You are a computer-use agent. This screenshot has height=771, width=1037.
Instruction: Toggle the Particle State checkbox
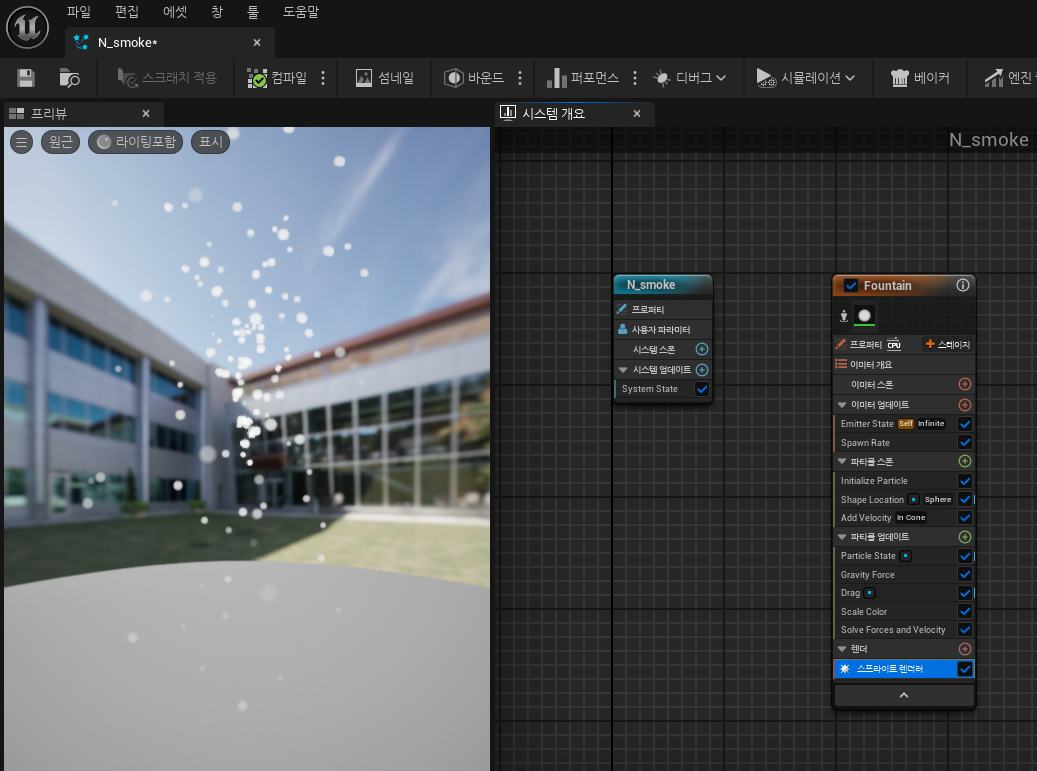point(965,556)
